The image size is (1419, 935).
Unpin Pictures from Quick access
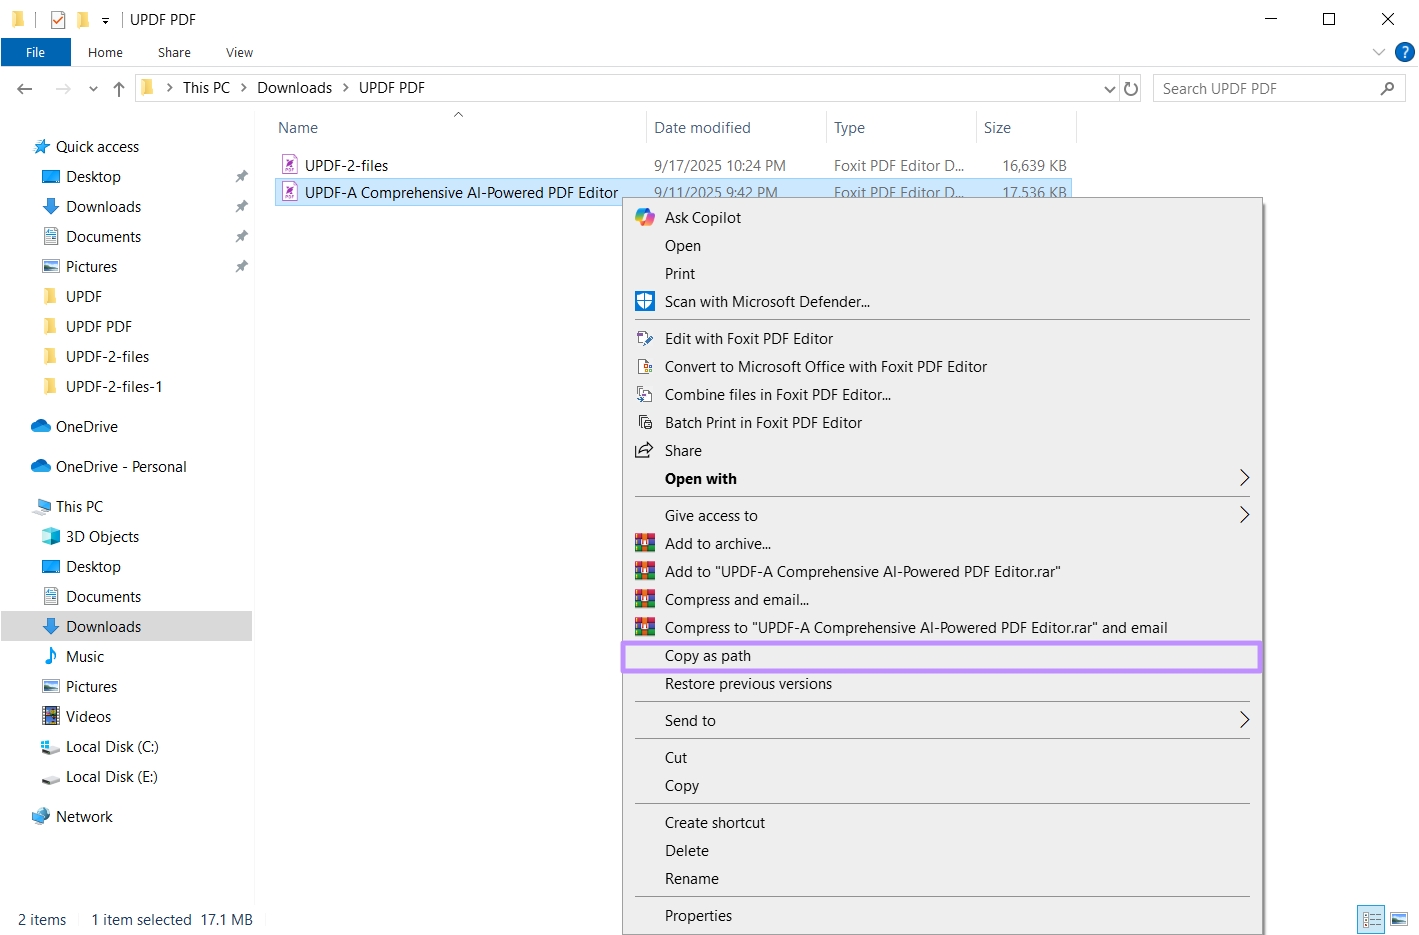(x=241, y=266)
